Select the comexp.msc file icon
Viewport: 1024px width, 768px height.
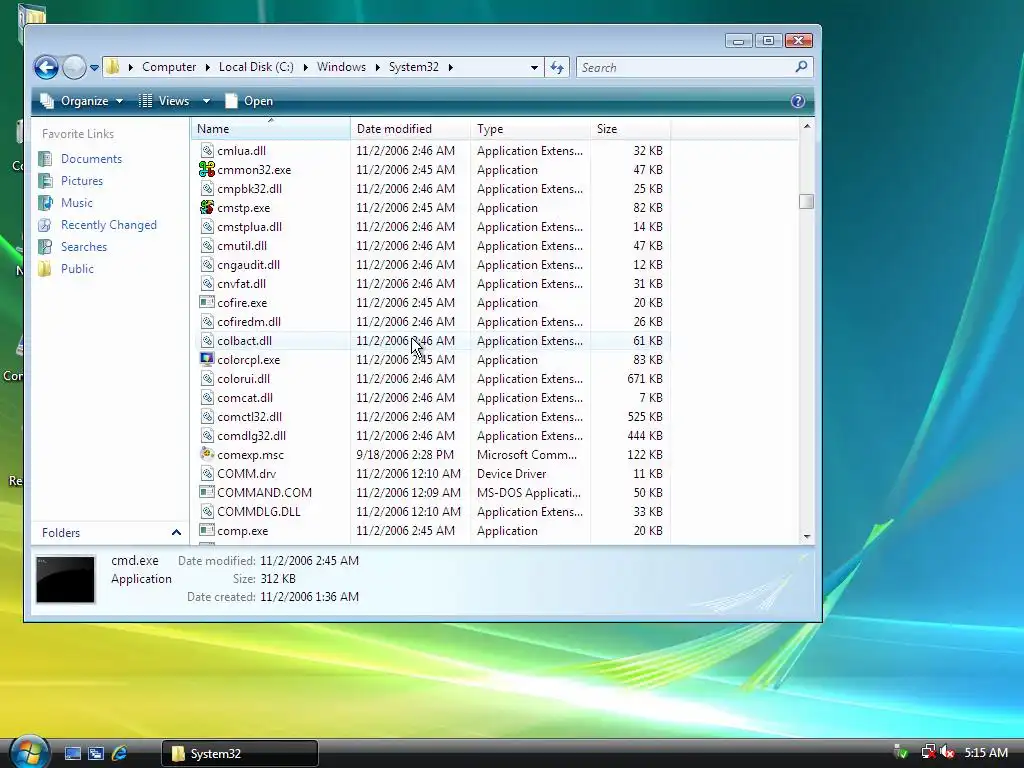coord(207,455)
